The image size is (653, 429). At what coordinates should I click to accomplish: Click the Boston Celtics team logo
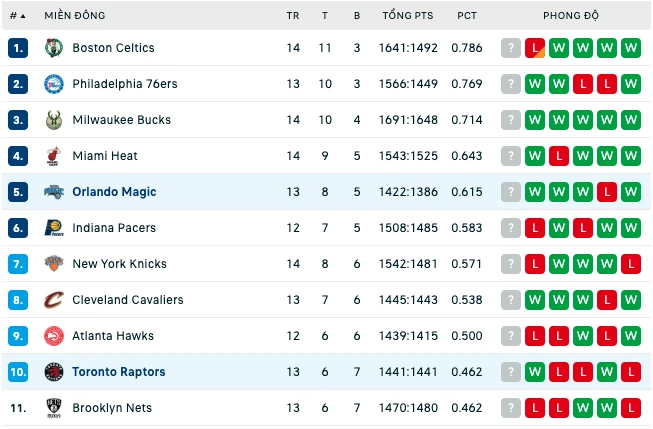coord(54,48)
